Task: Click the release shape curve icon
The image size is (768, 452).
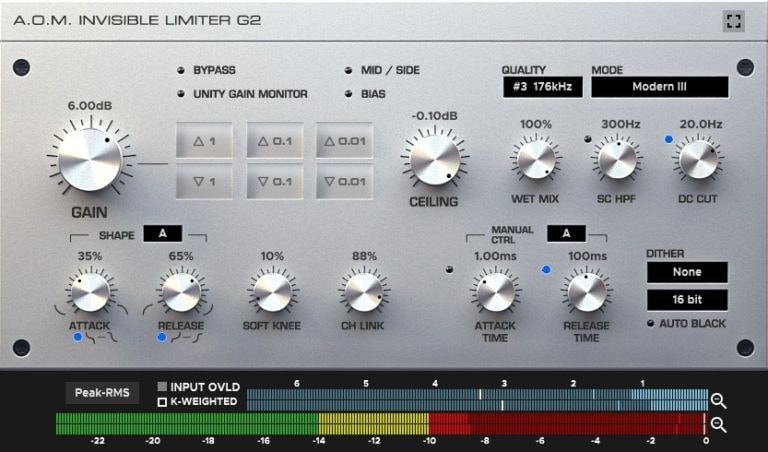Action: click(x=187, y=337)
